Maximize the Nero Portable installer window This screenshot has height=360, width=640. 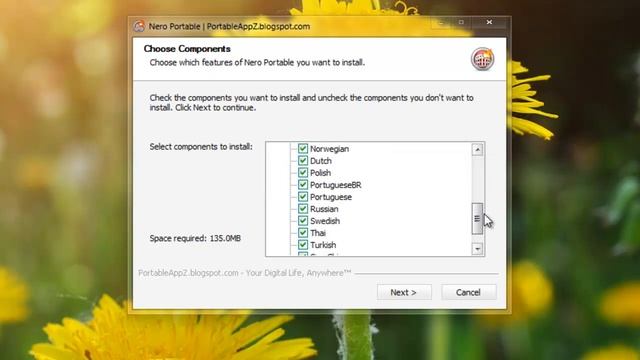tap(461, 22)
